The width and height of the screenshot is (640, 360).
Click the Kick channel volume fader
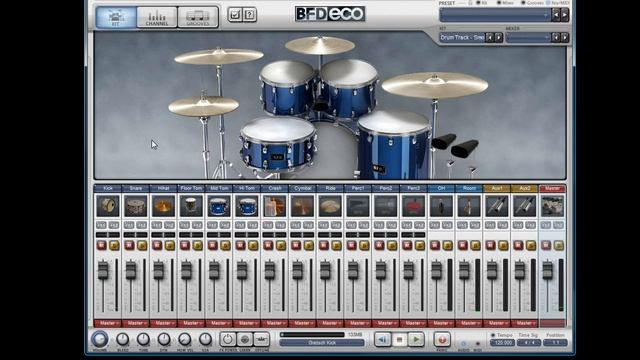[x=103, y=270]
